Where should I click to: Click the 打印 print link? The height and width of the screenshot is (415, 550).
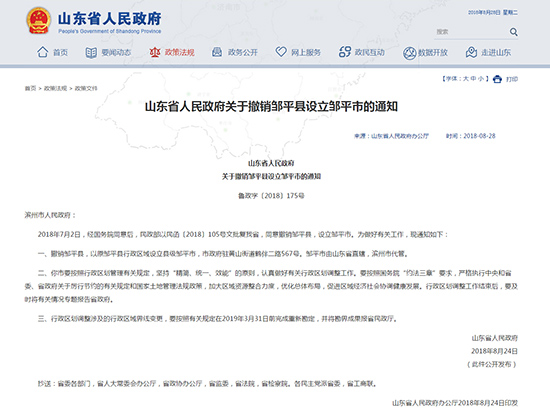click(512, 79)
